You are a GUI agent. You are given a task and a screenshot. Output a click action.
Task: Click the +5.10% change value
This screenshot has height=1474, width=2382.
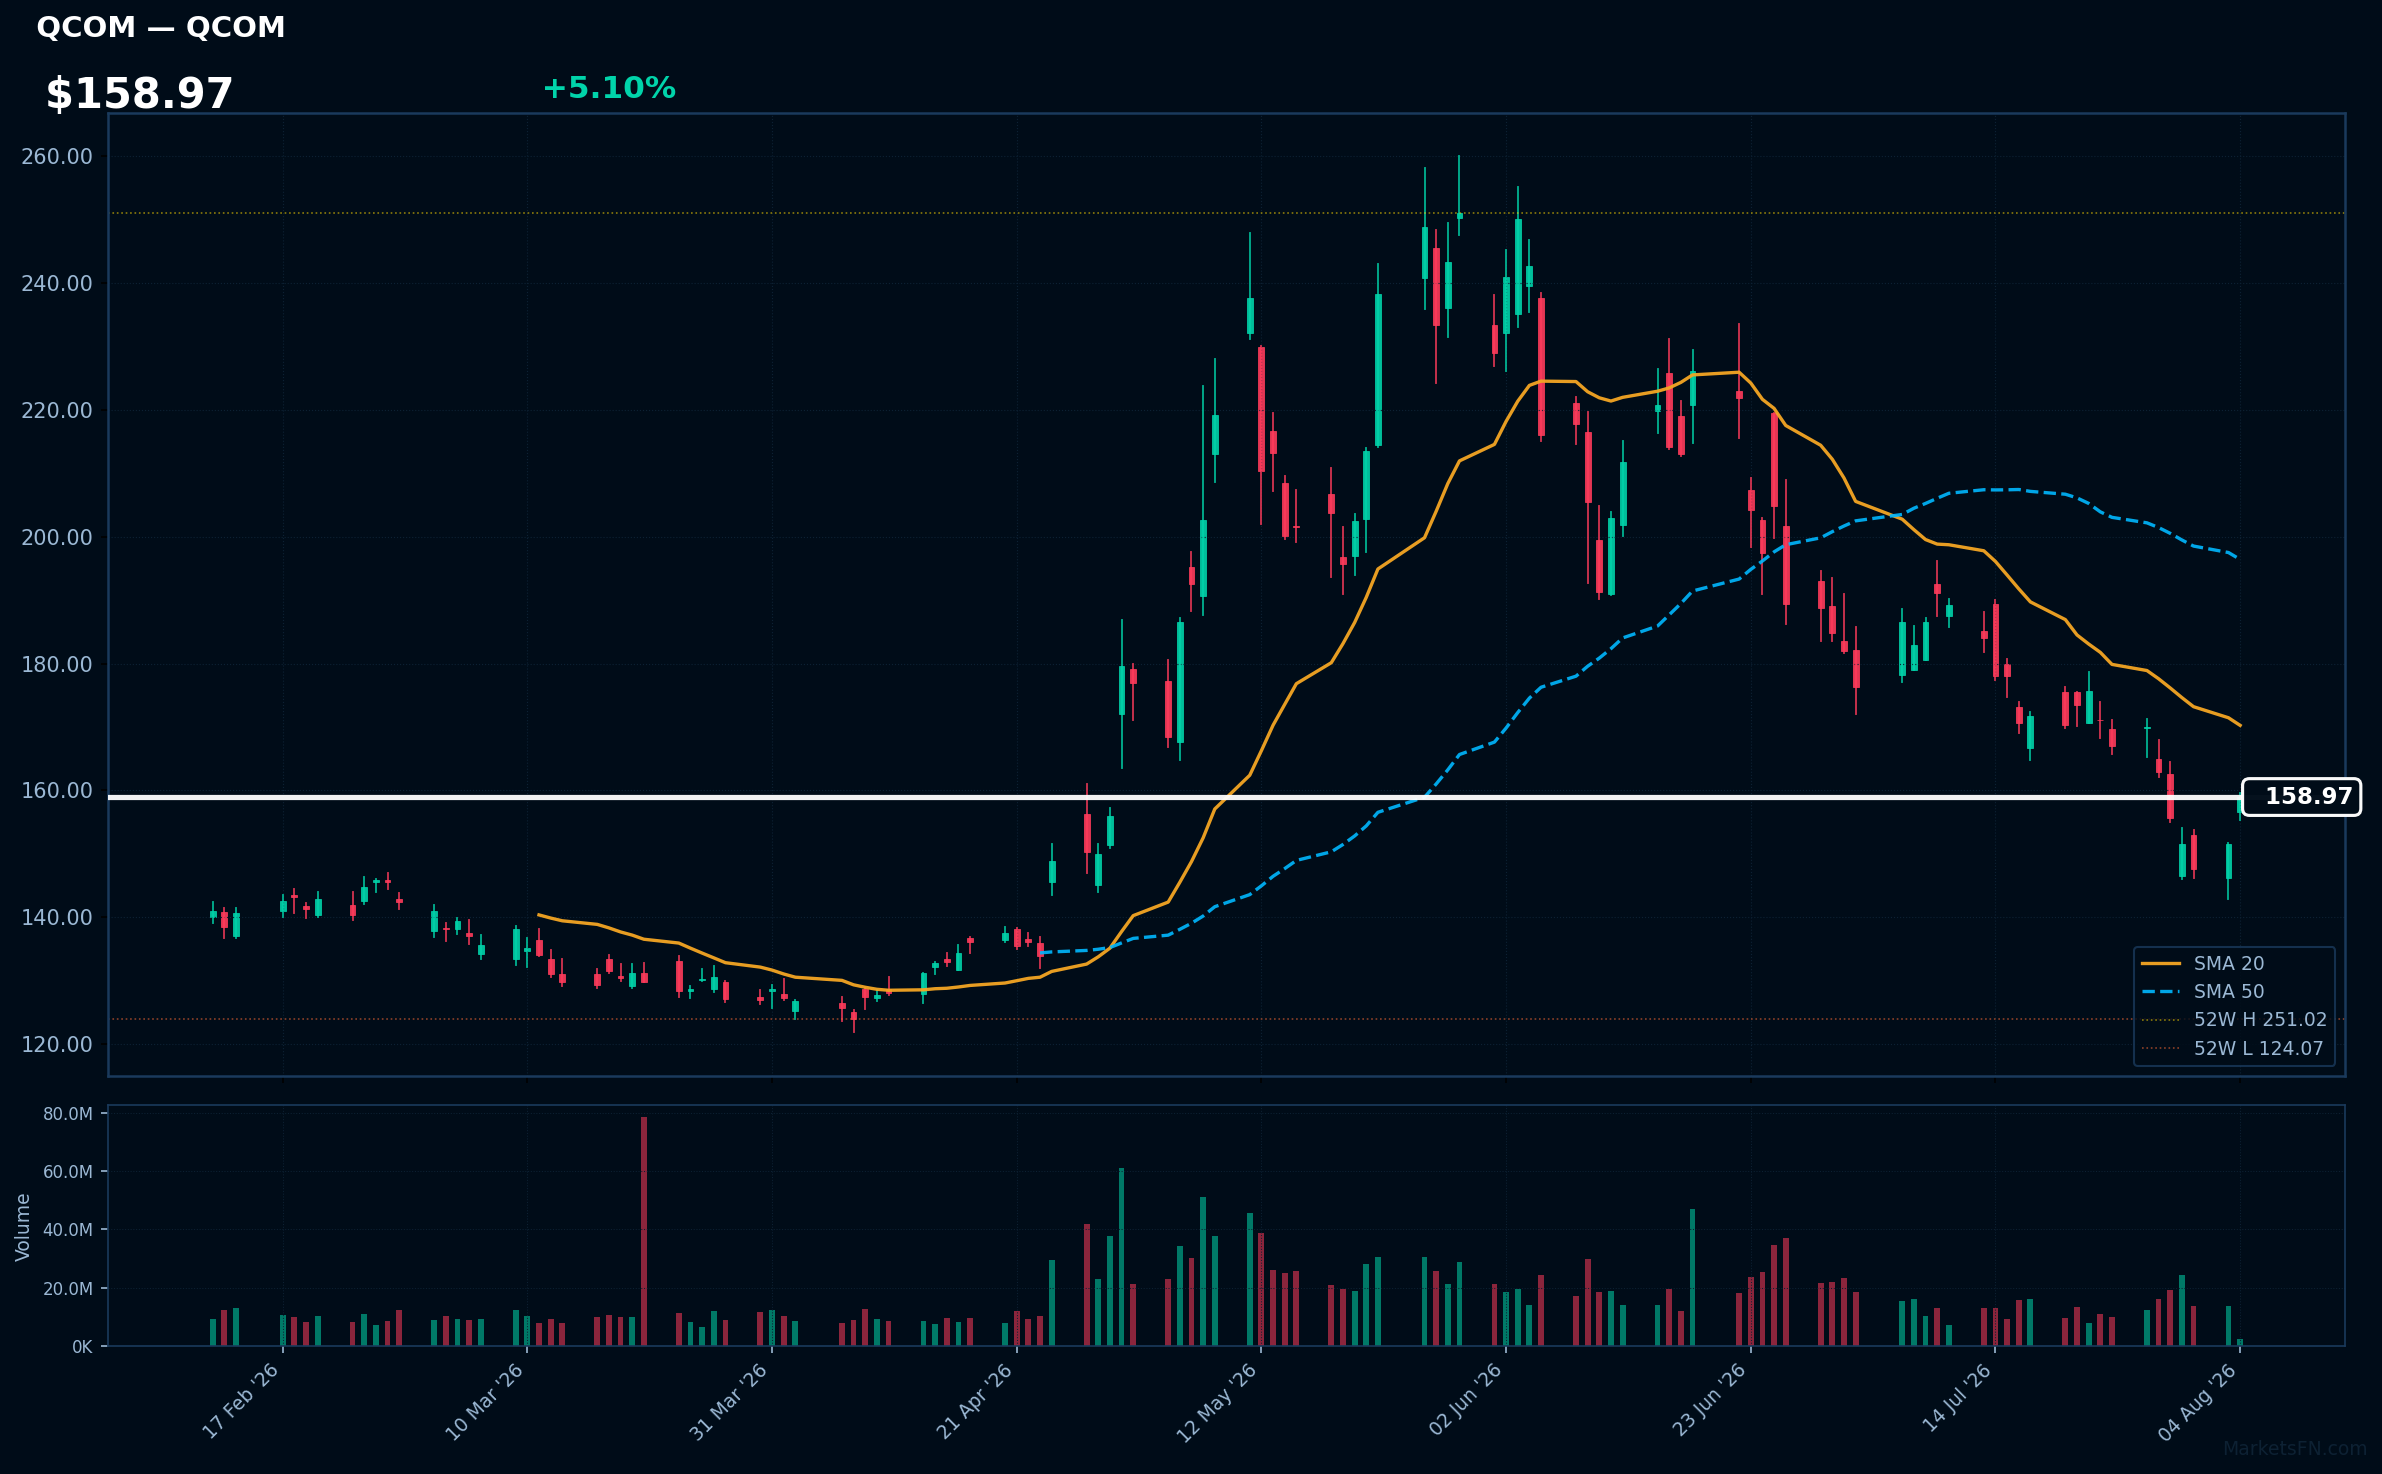coord(609,88)
